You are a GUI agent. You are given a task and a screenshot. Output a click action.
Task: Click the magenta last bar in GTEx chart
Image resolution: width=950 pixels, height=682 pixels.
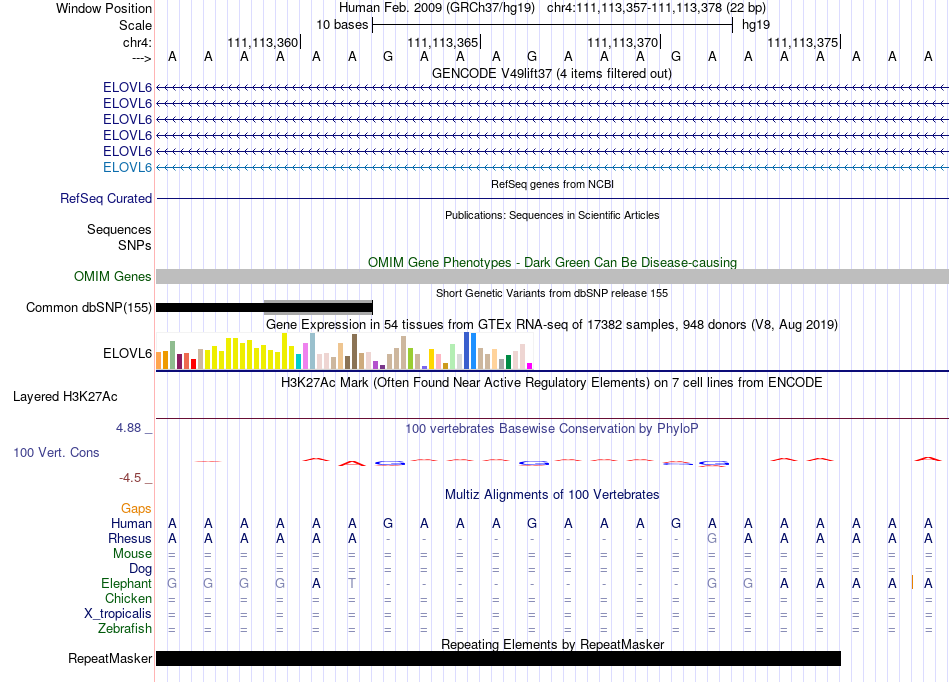530,366
